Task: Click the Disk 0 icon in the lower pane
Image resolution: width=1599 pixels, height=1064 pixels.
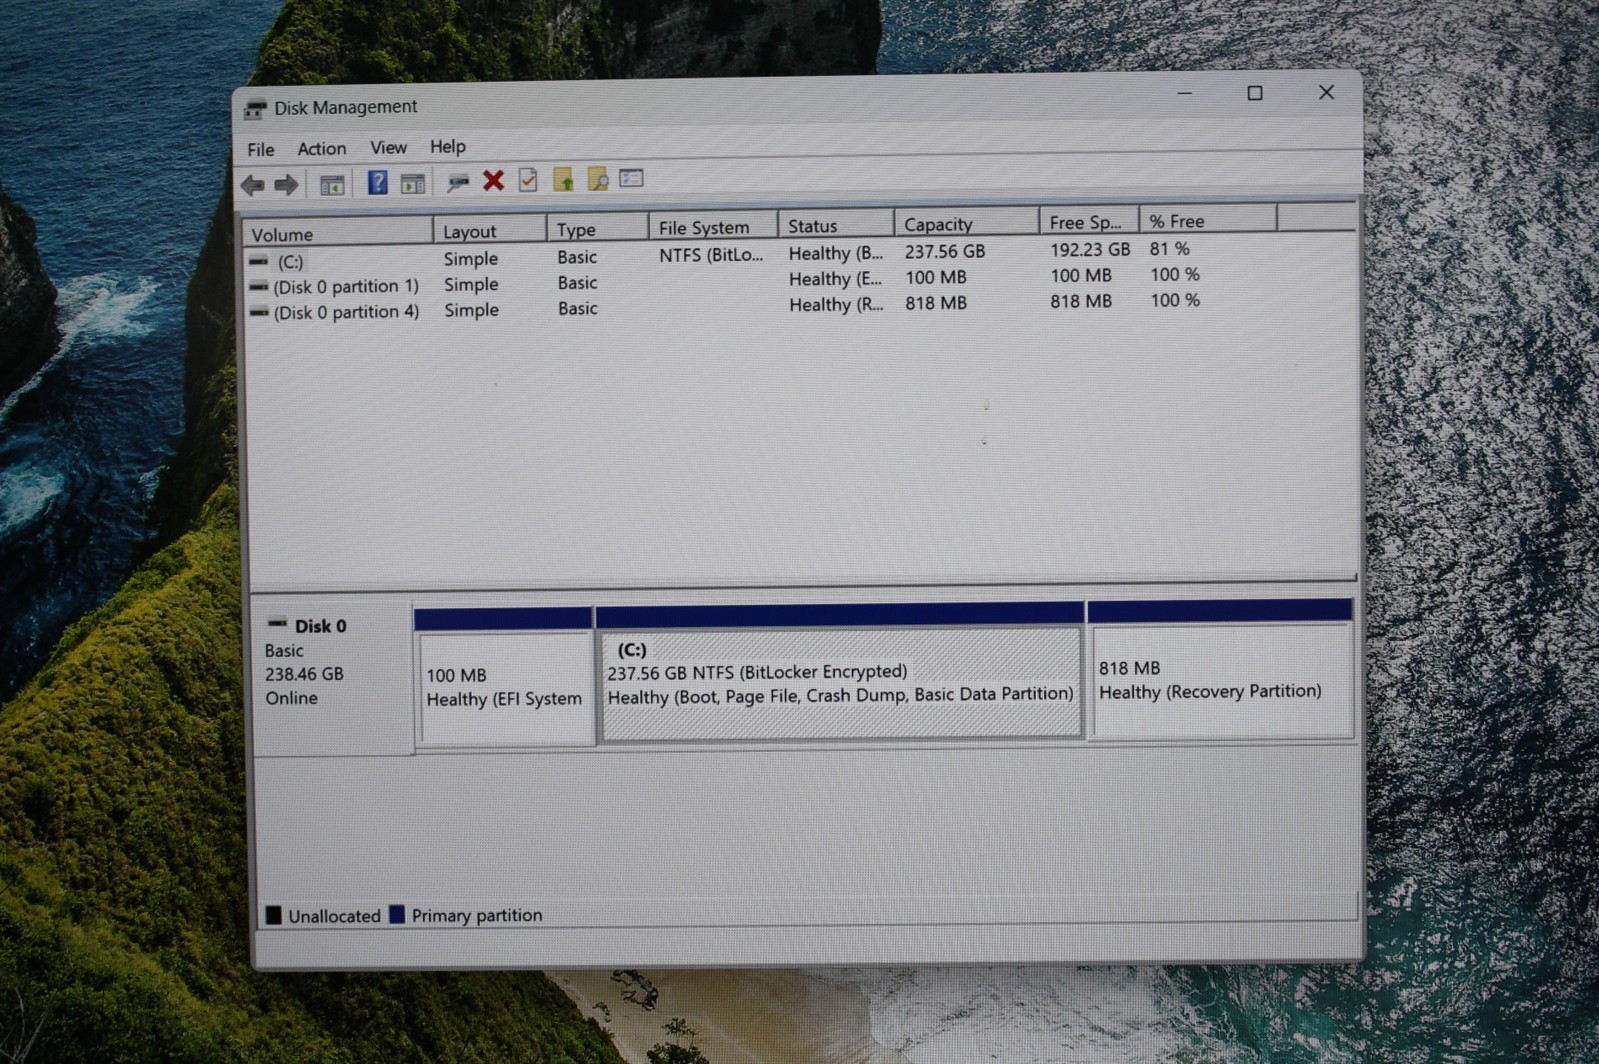Action: click(277, 623)
